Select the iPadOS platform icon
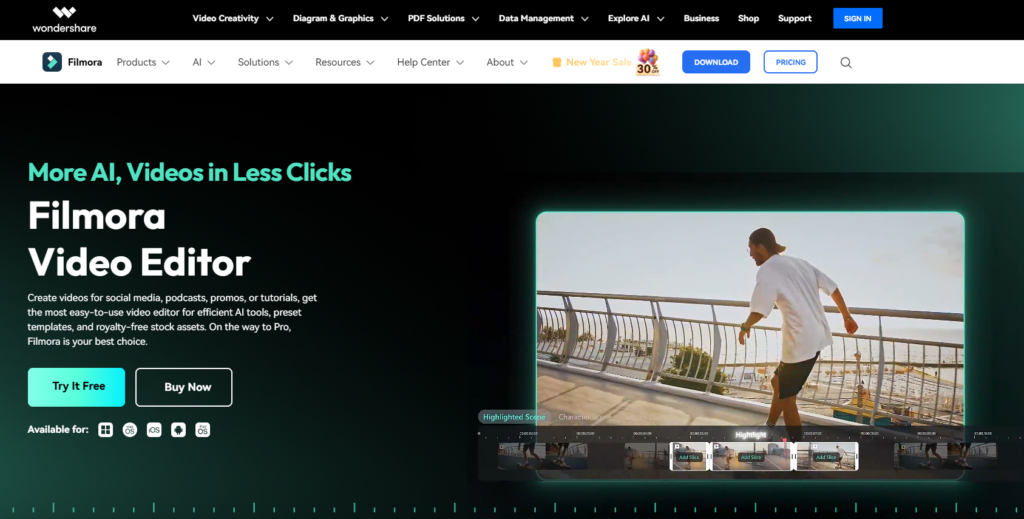 [202, 430]
